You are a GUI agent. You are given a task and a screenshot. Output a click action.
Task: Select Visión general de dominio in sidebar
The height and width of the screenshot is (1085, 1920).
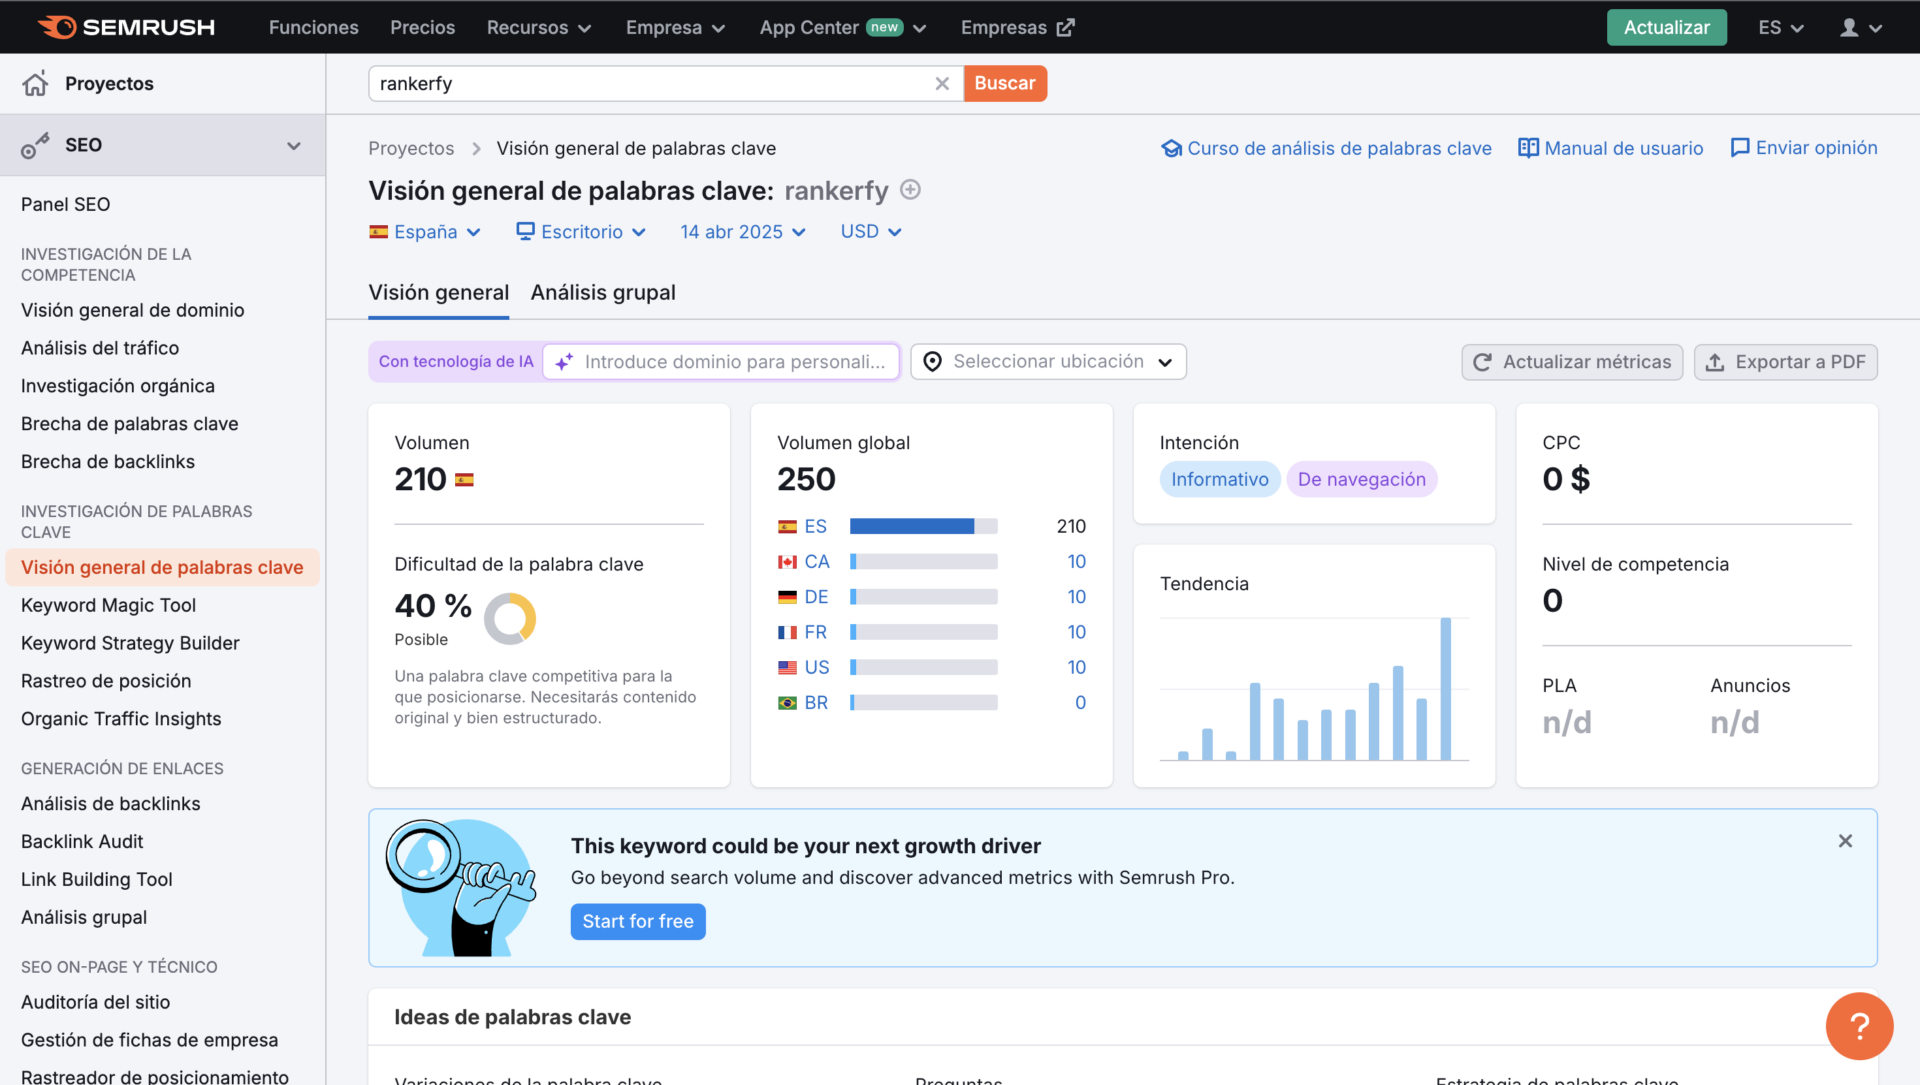point(133,310)
